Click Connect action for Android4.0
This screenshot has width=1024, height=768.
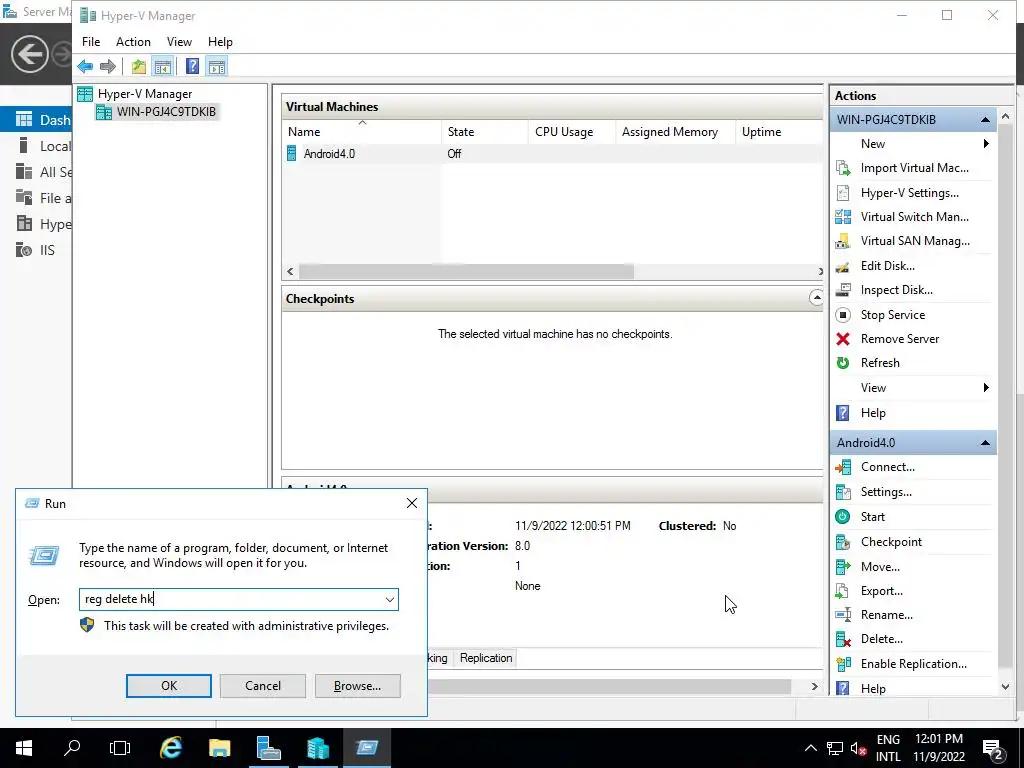coord(888,467)
